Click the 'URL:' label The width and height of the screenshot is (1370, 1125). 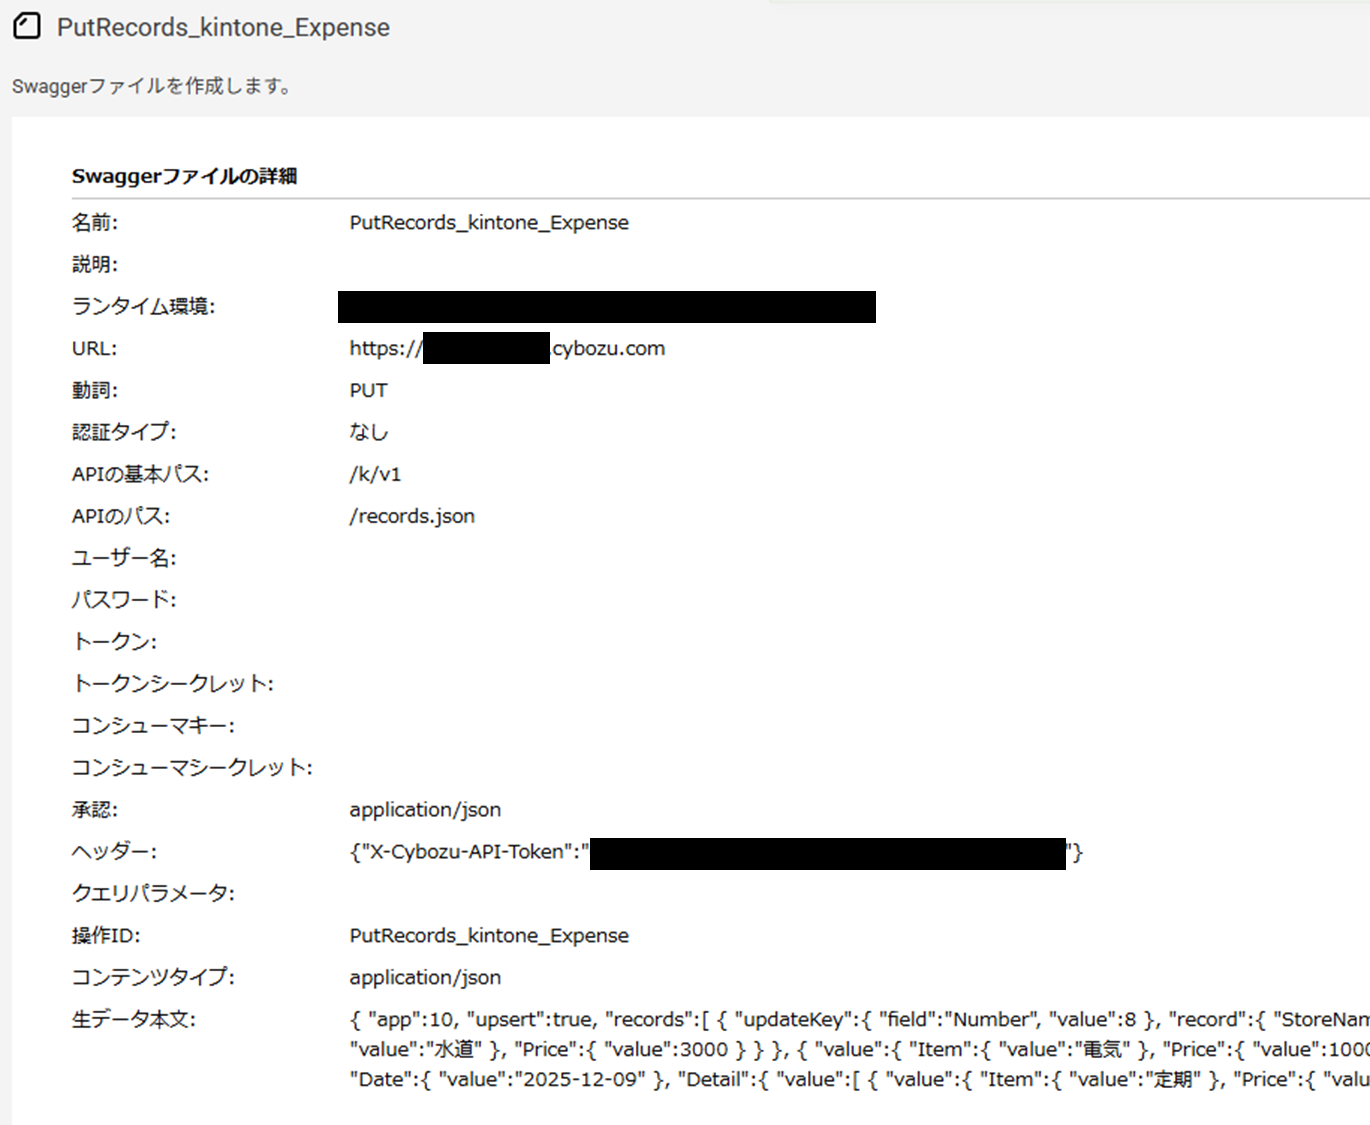[x=94, y=348]
